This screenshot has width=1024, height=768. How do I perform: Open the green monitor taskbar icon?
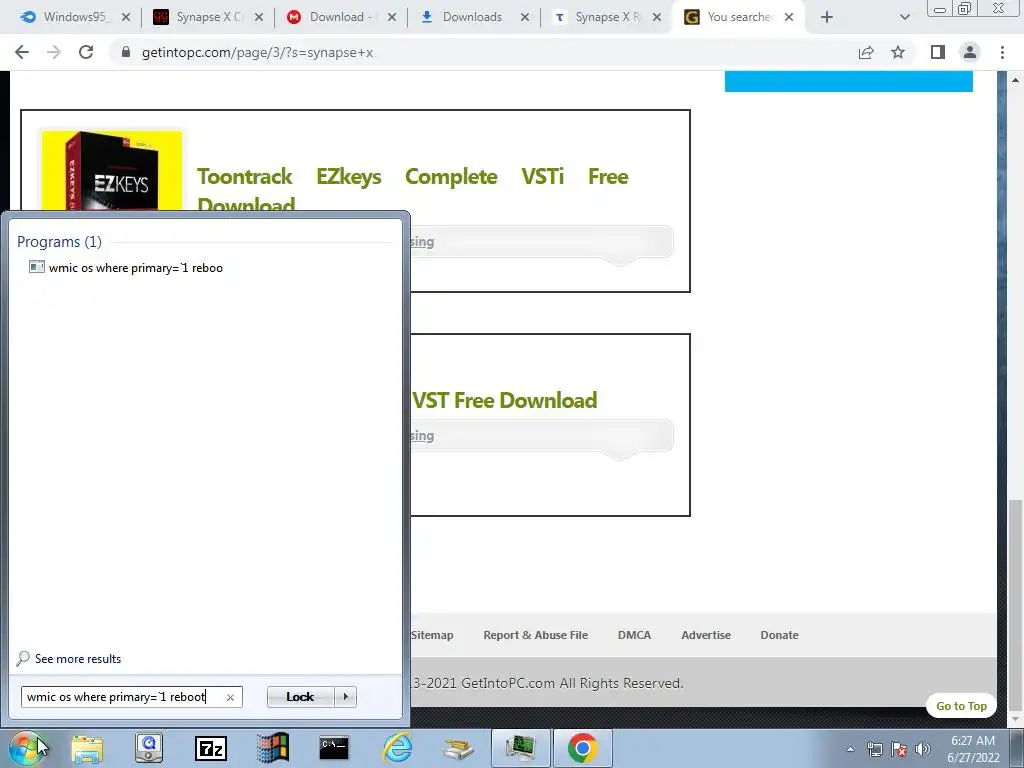520,748
